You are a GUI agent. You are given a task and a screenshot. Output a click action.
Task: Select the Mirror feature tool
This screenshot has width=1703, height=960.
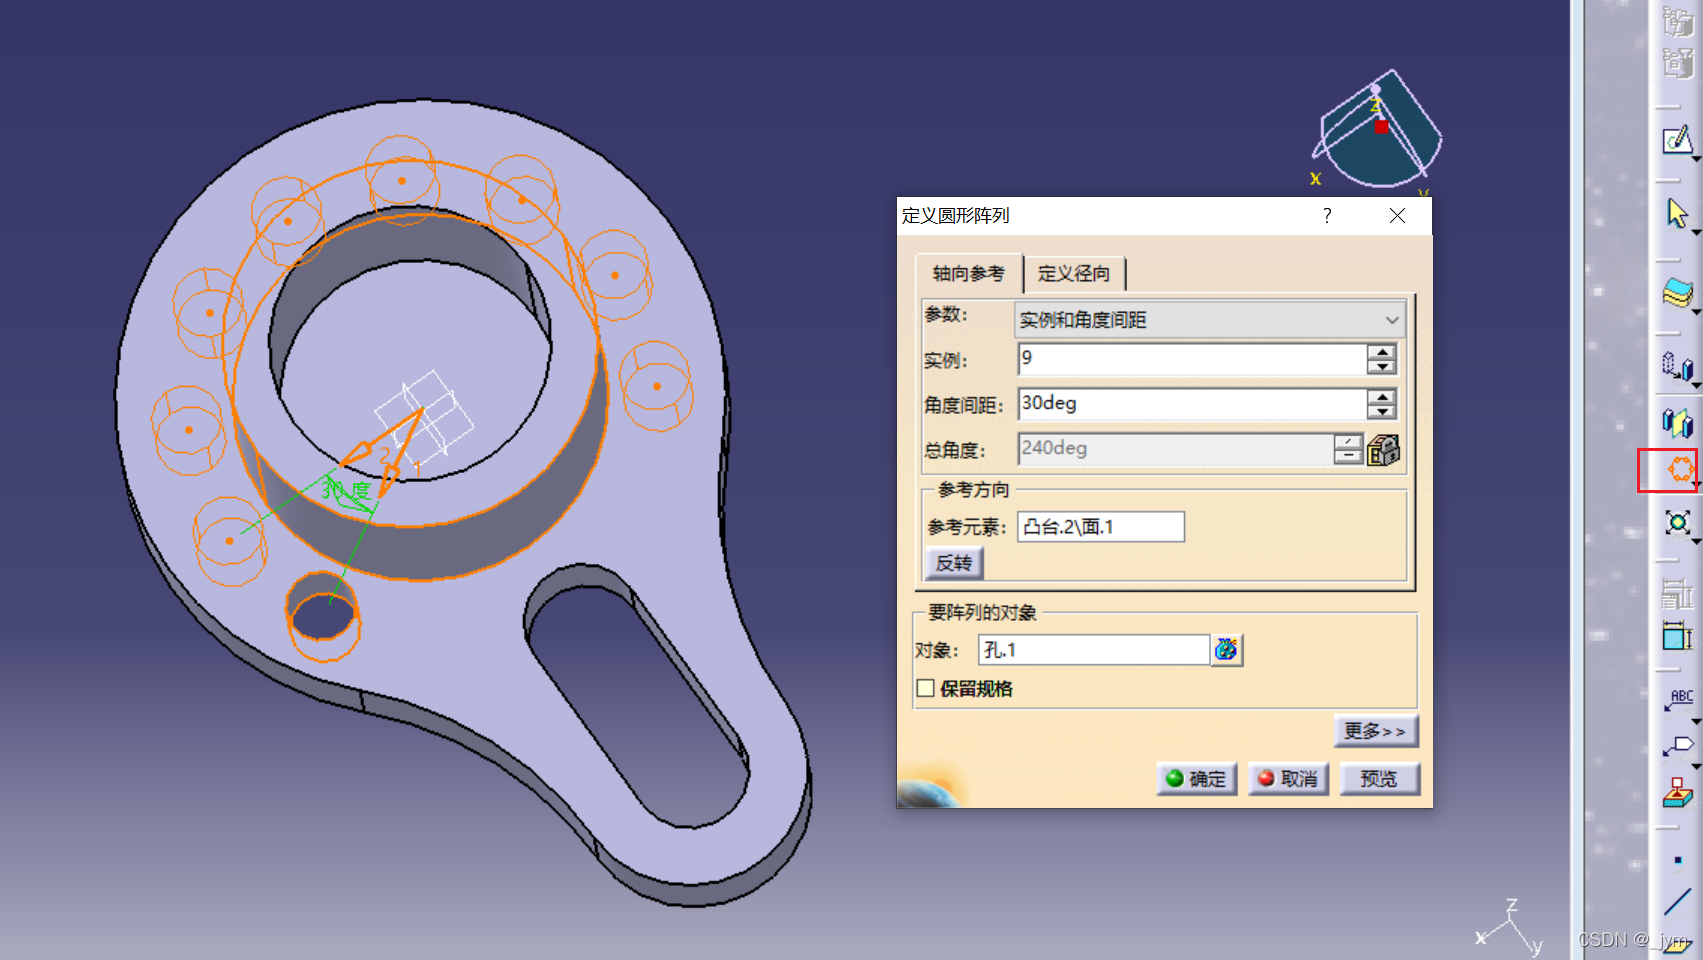click(x=1678, y=423)
